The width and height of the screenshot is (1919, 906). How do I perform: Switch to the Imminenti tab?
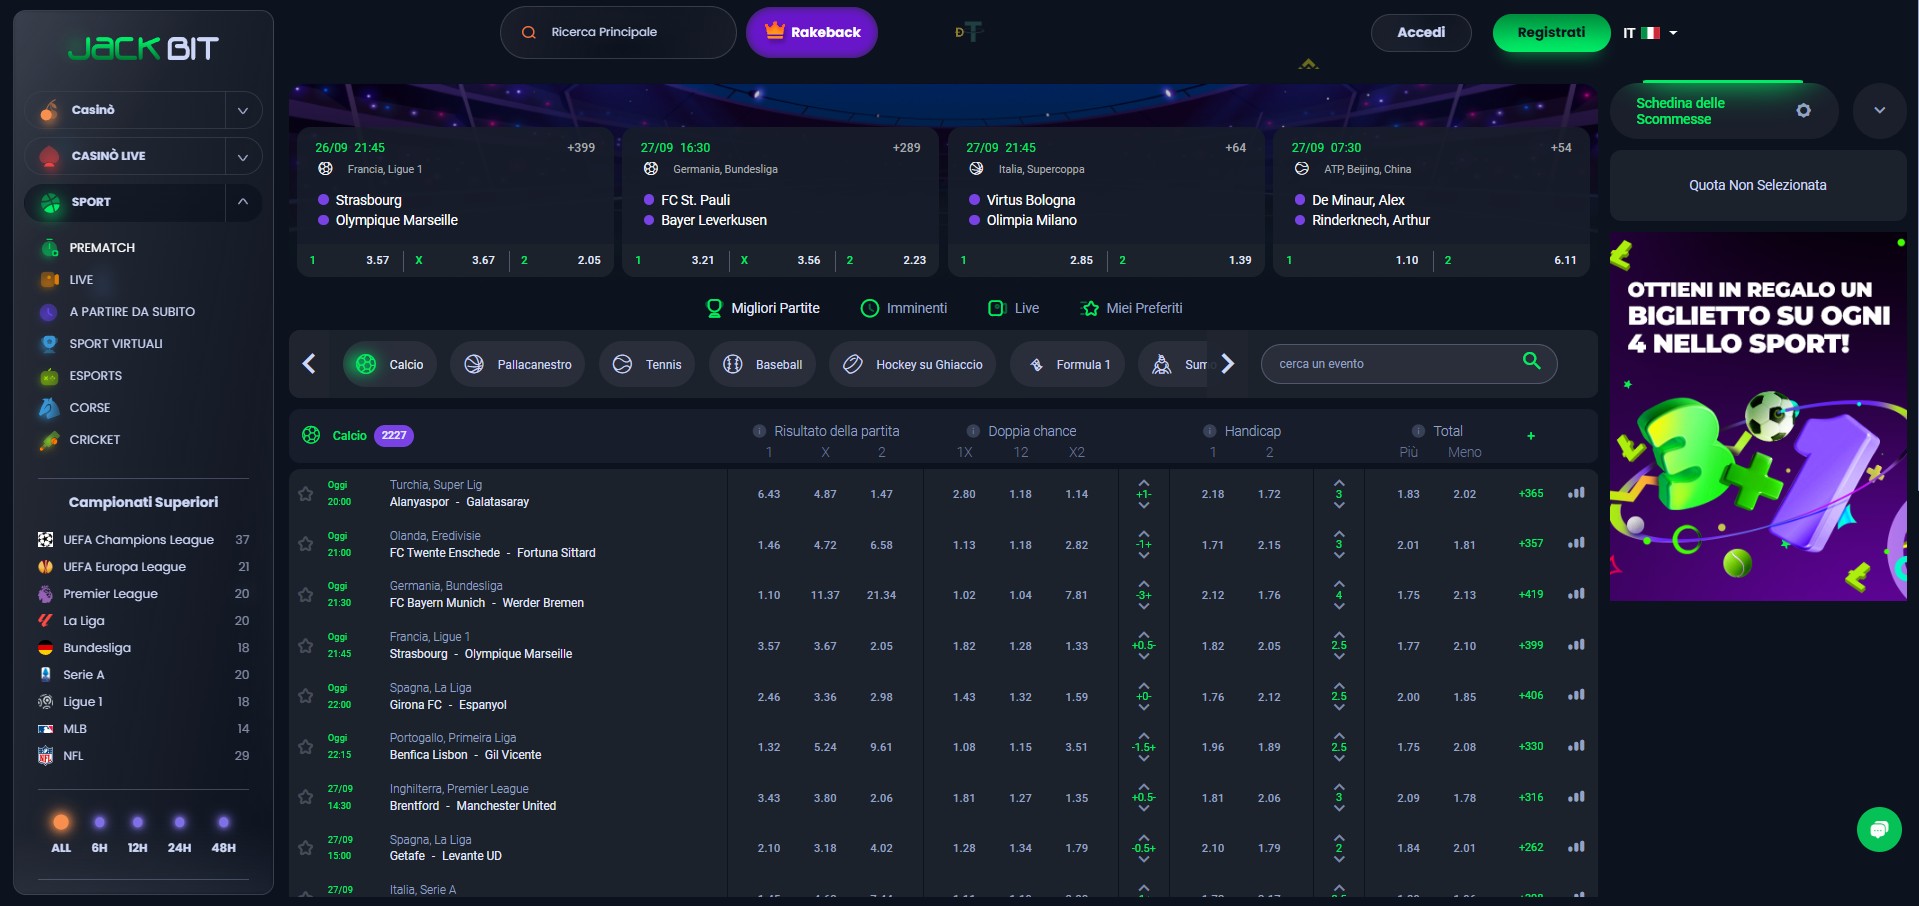click(904, 308)
